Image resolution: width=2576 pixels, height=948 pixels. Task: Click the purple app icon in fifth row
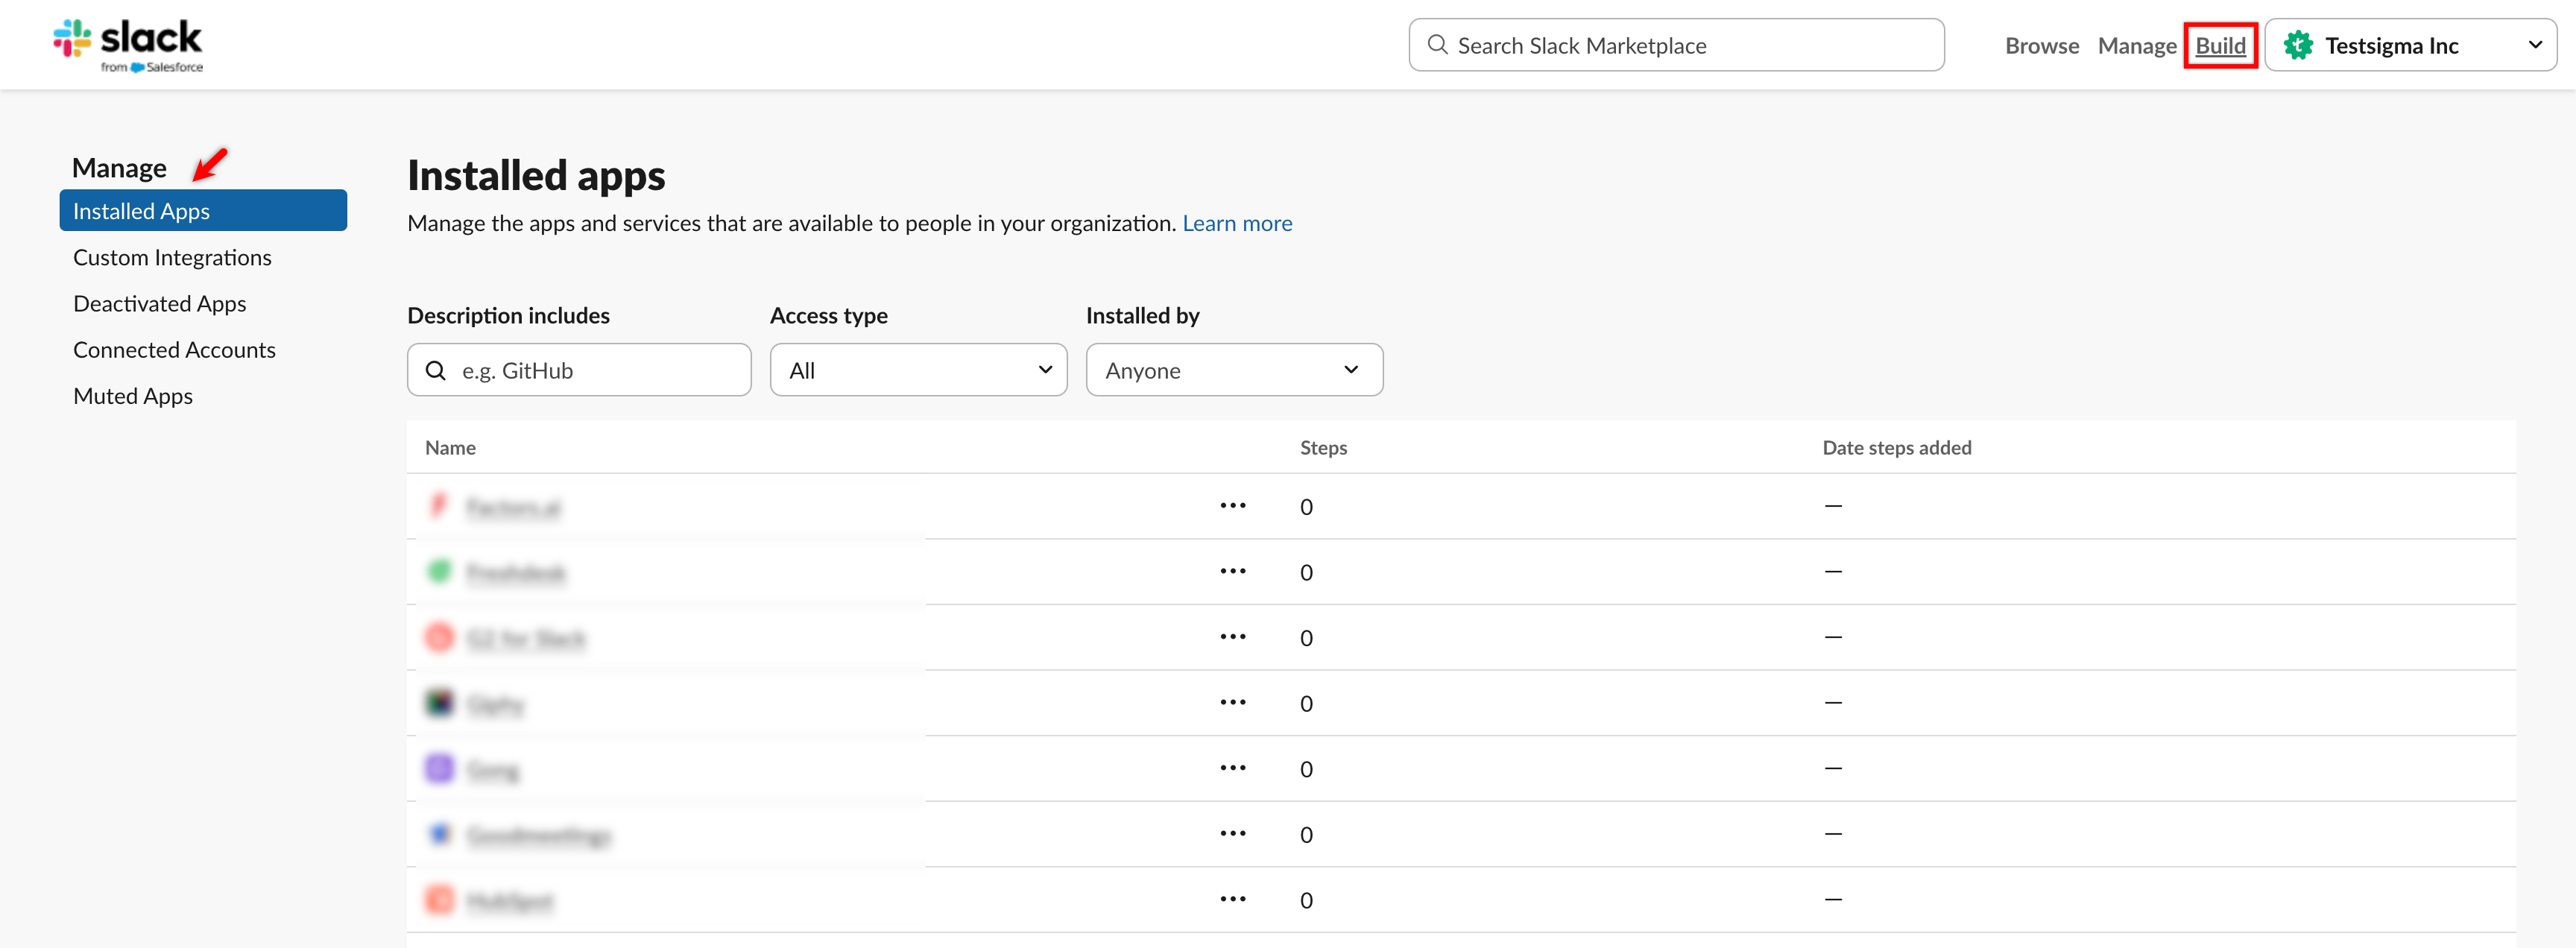(439, 768)
